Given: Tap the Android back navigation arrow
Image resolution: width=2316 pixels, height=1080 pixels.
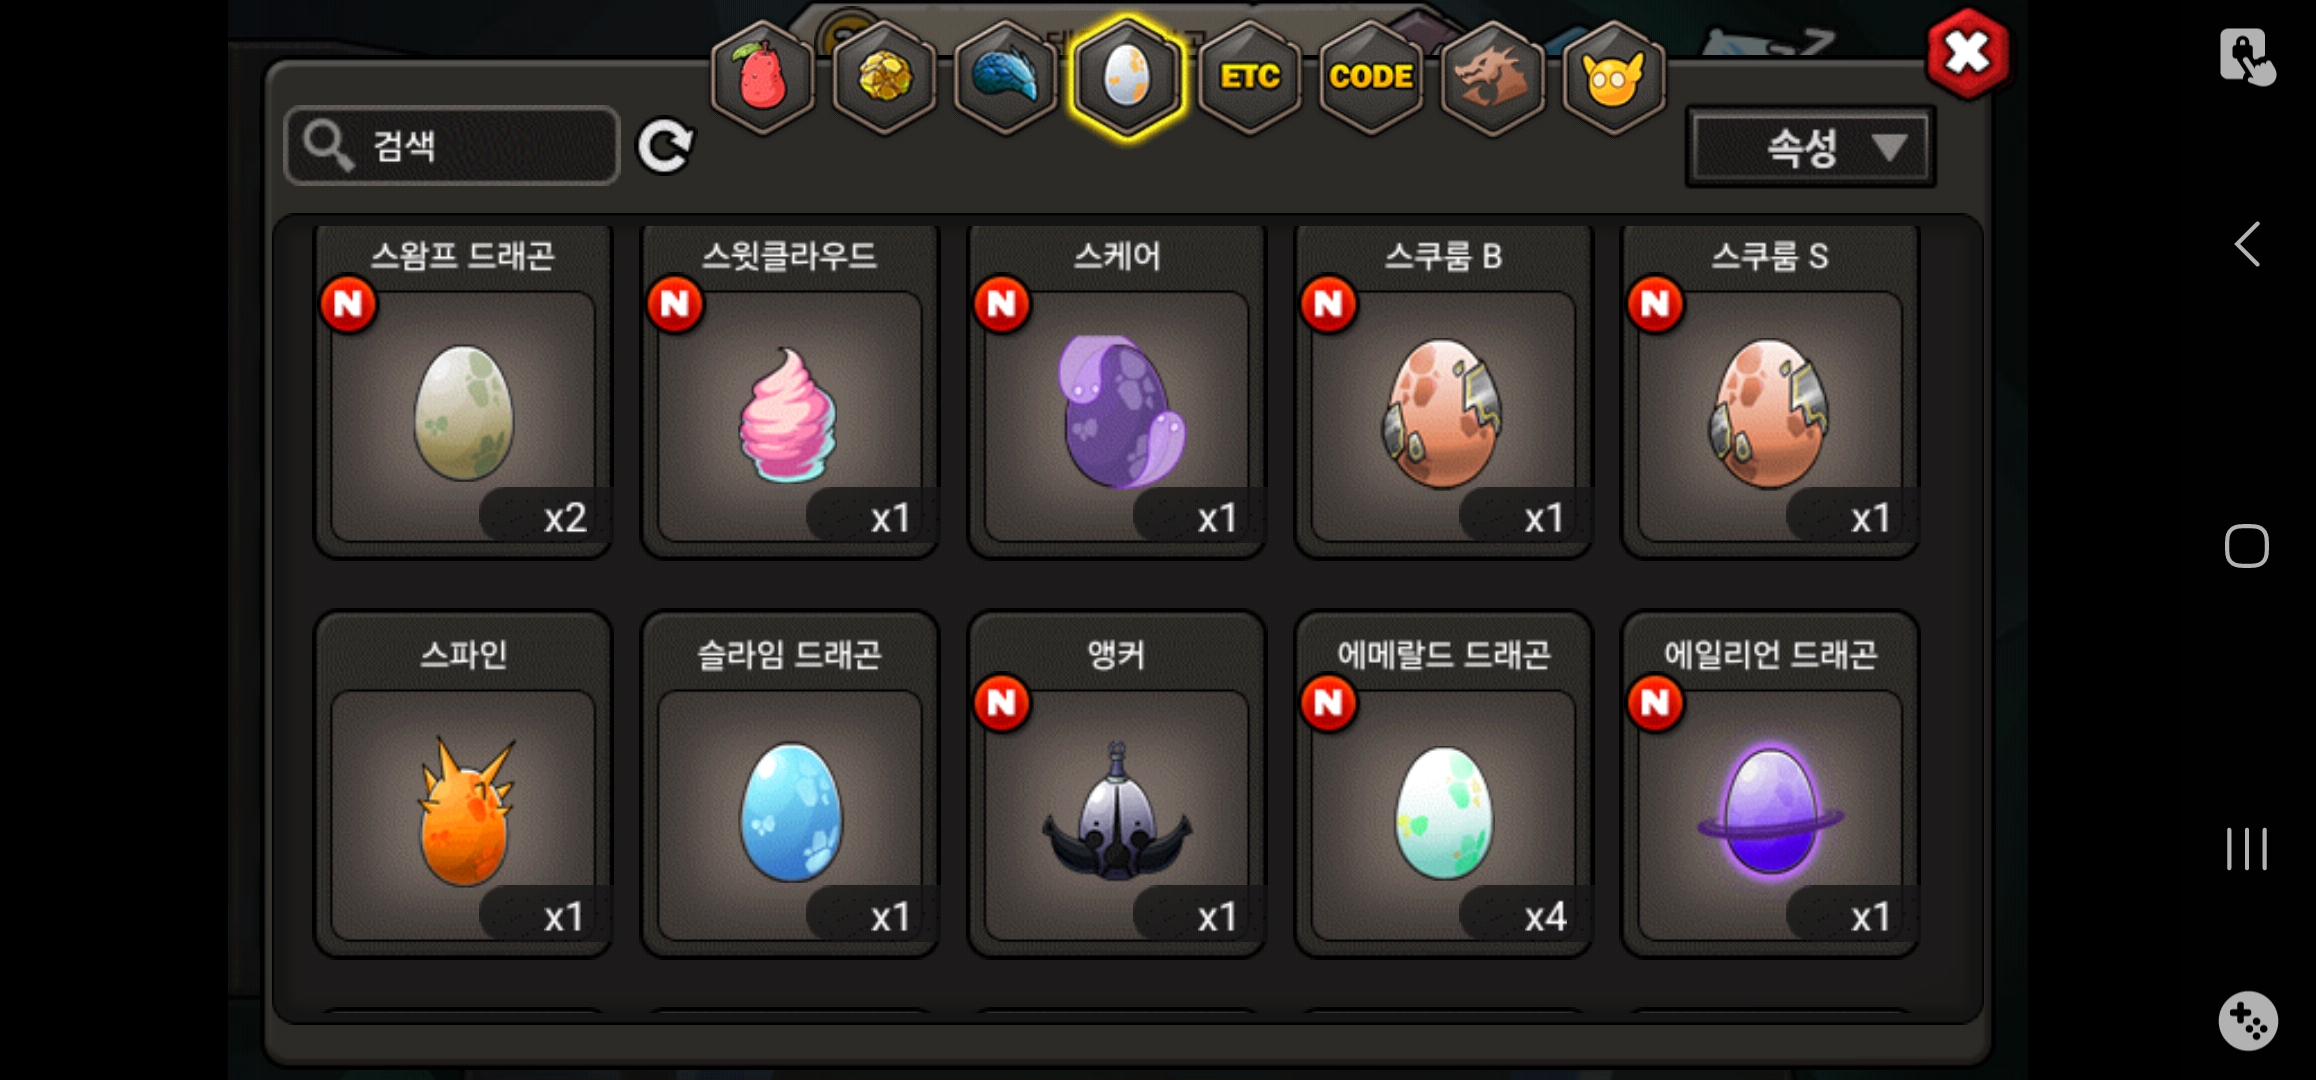Looking at the screenshot, I should [x=2247, y=244].
